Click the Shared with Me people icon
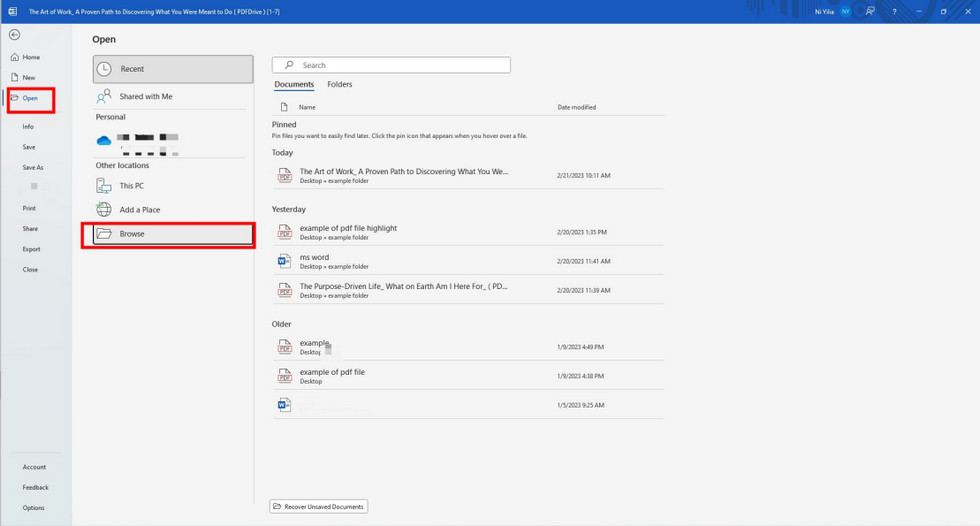The image size is (980, 526). point(104,97)
